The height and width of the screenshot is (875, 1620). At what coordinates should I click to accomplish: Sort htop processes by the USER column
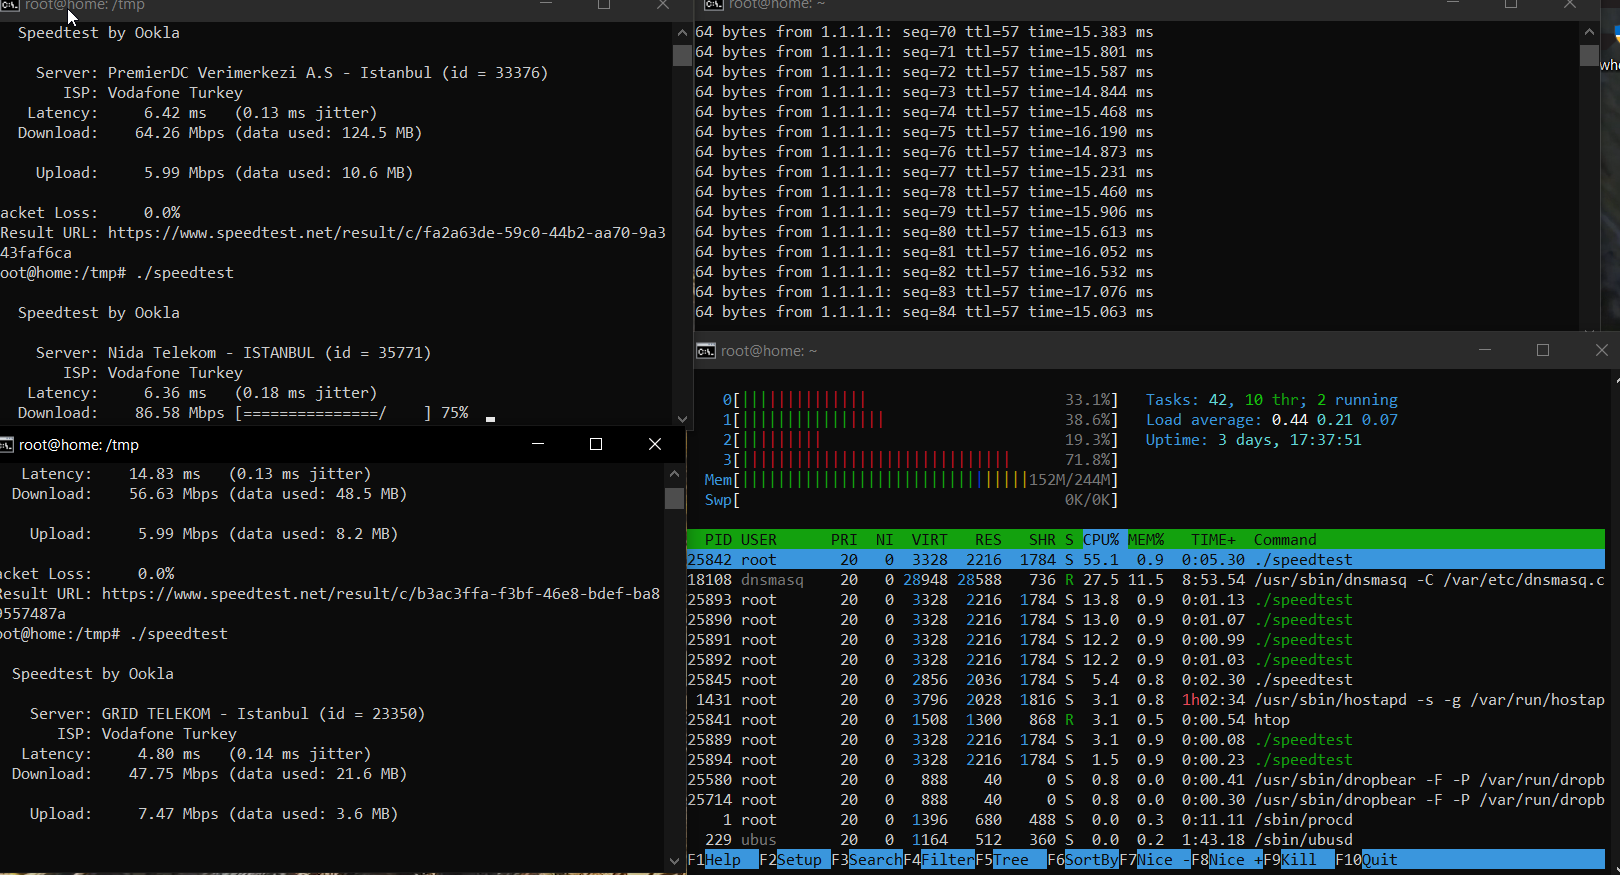pos(759,540)
